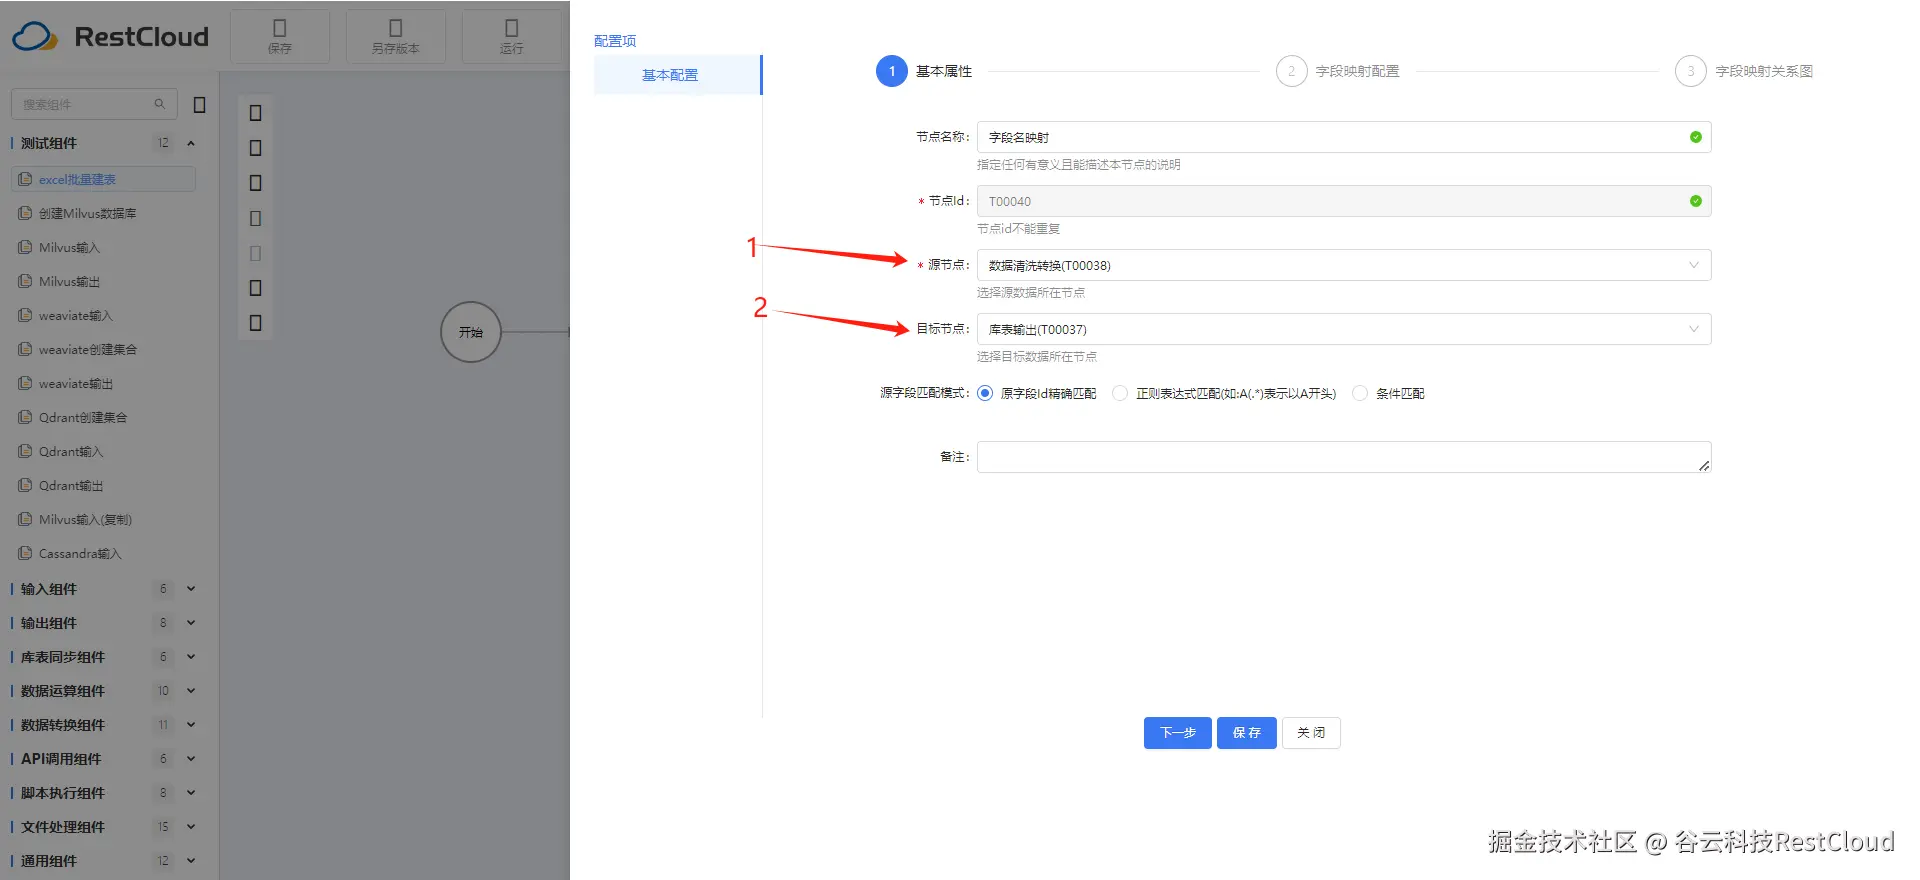Viewport: 1920px width, 880px height.
Task: Open the 基本配置 side tab
Action: point(677,75)
